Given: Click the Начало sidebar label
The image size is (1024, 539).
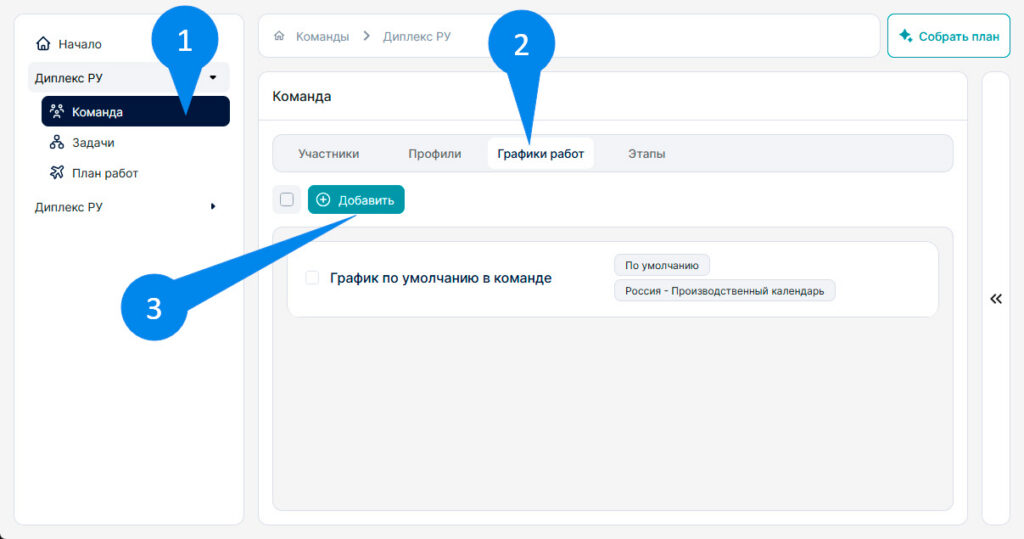Looking at the screenshot, I should 80,44.
